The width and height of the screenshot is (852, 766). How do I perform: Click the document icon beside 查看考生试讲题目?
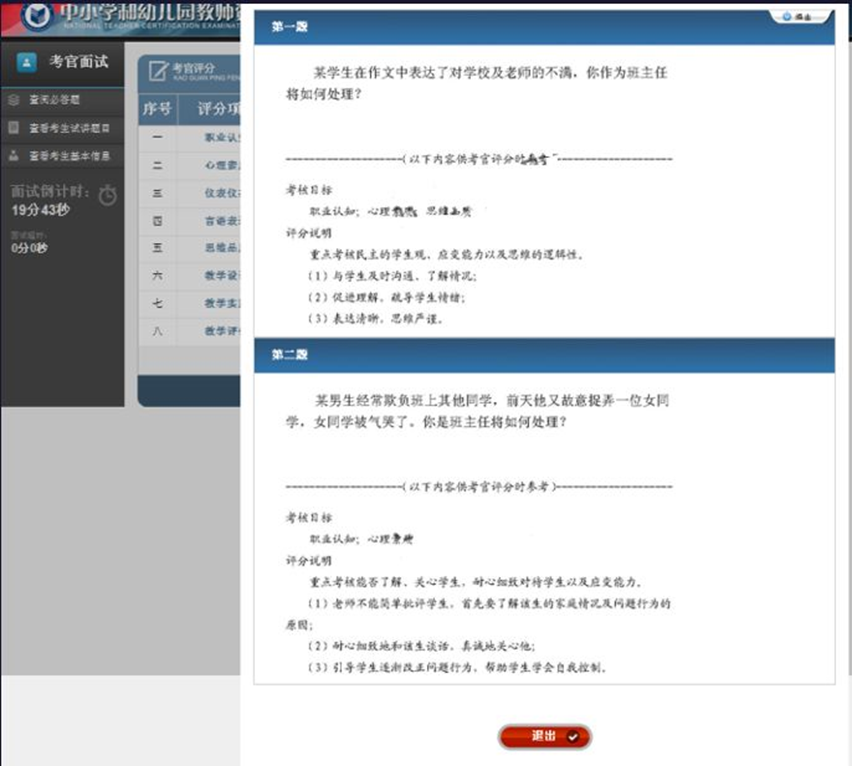point(13,128)
